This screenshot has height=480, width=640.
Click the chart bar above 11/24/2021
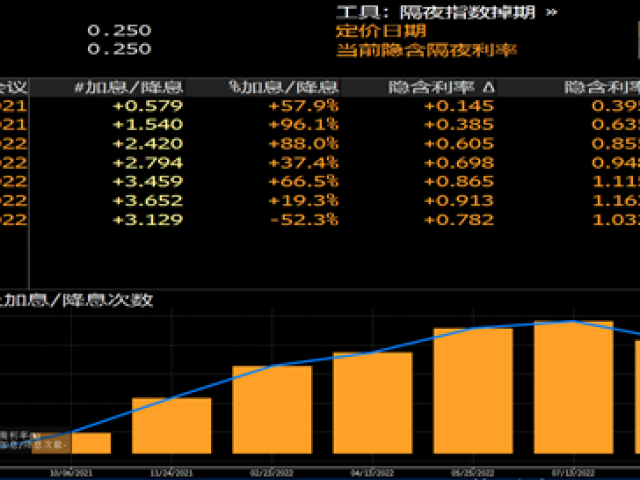coord(171,426)
